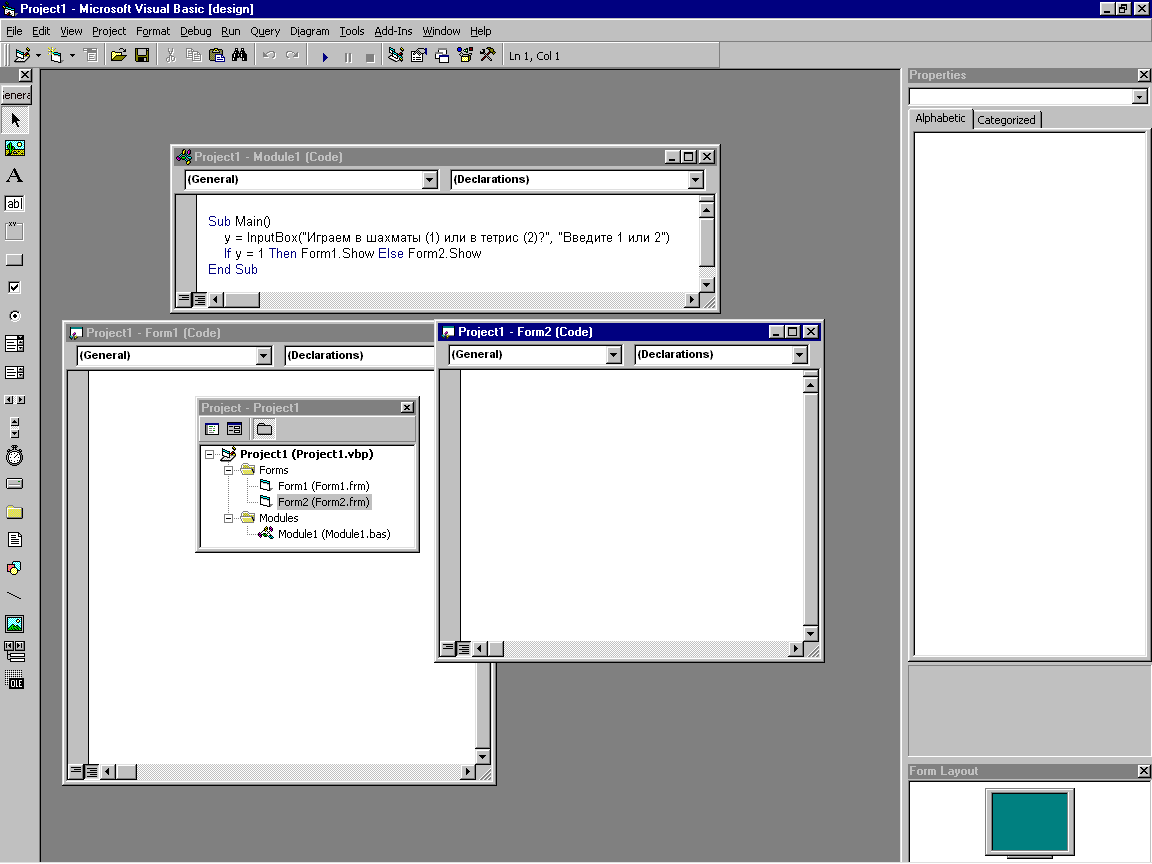Click the Project Explorer toolbar icon
1152x864 pixels.
tap(396, 55)
